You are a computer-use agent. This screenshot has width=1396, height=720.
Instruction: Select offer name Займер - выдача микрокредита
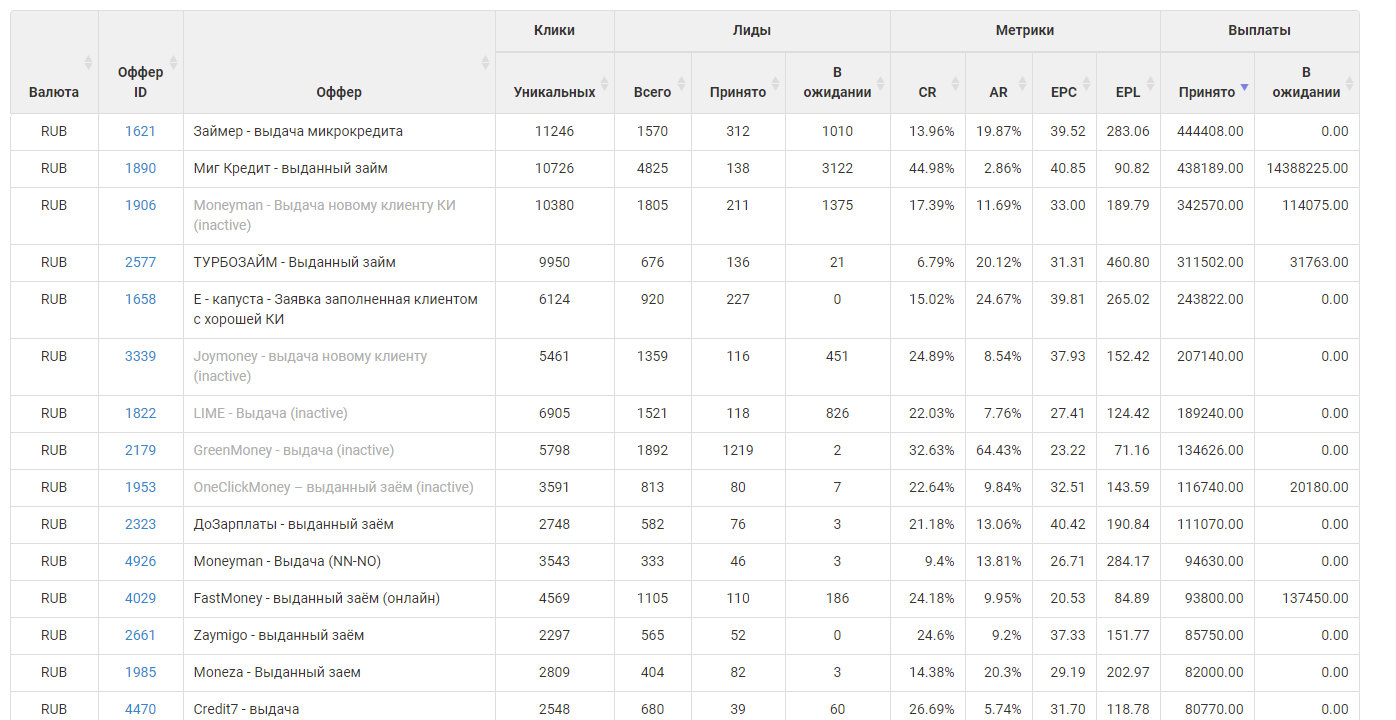pos(298,131)
